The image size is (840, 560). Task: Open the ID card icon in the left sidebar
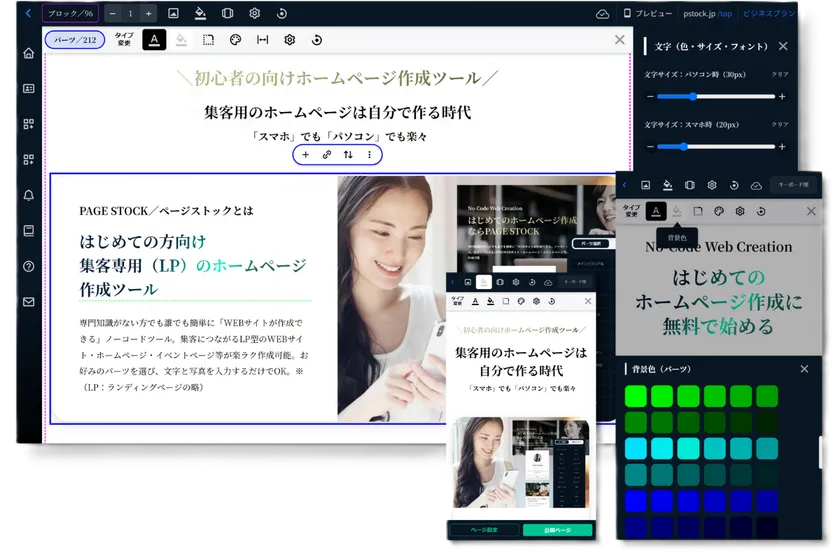[29, 88]
